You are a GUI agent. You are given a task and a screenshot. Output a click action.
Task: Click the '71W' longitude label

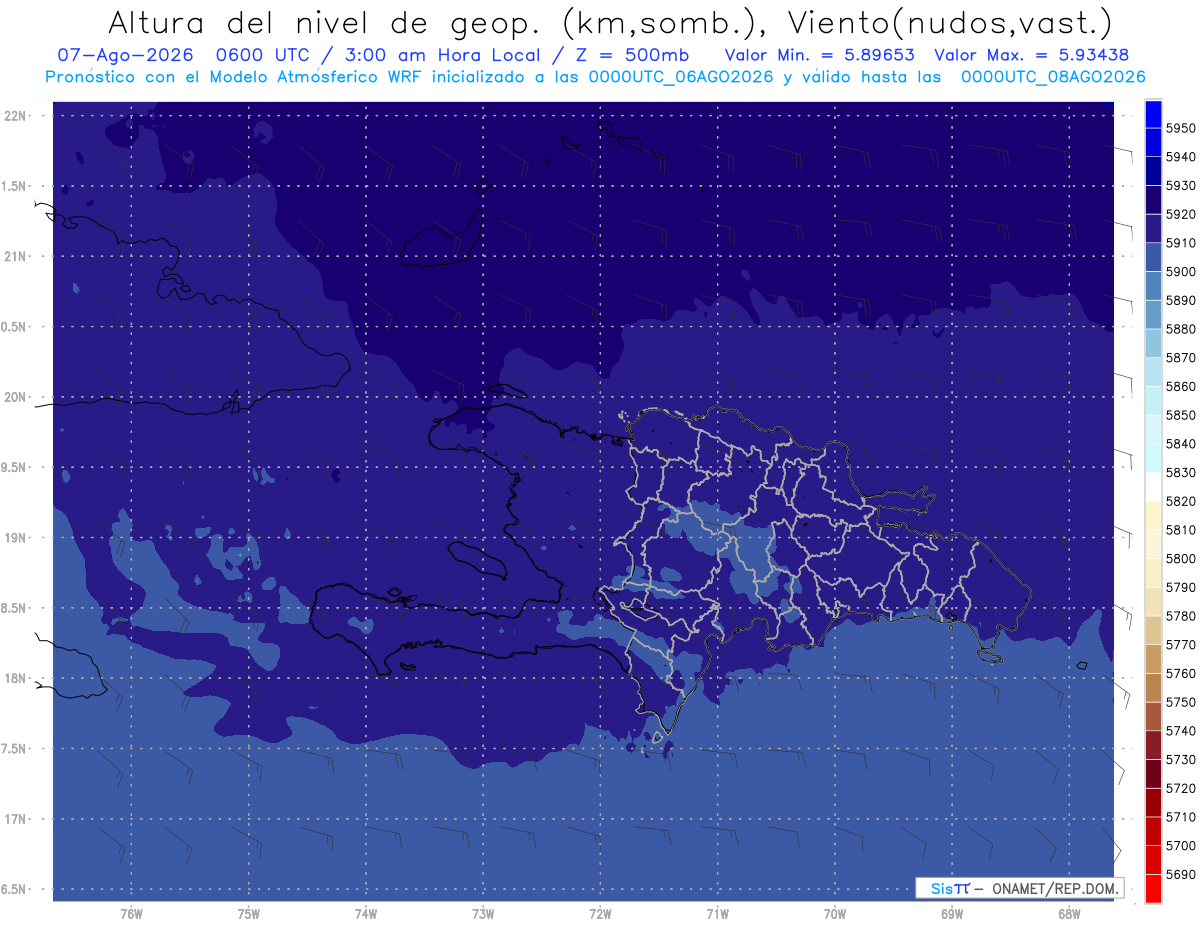click(x=717, y=913)
